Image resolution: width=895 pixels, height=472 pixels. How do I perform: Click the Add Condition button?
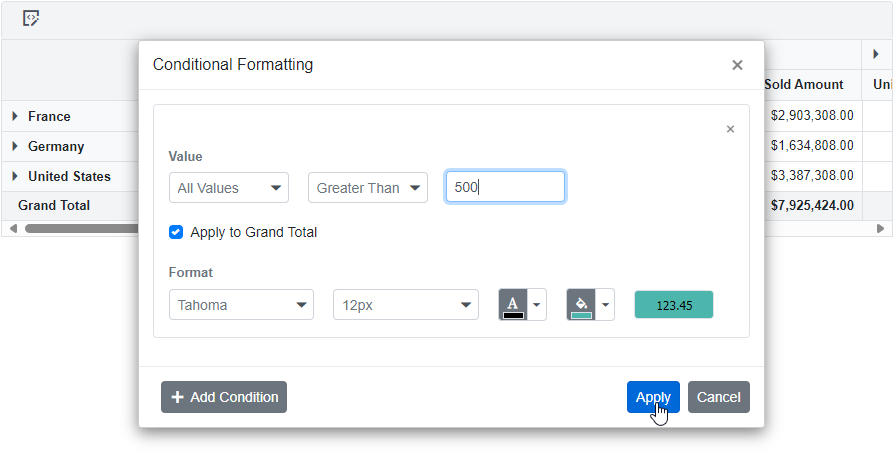224,397
